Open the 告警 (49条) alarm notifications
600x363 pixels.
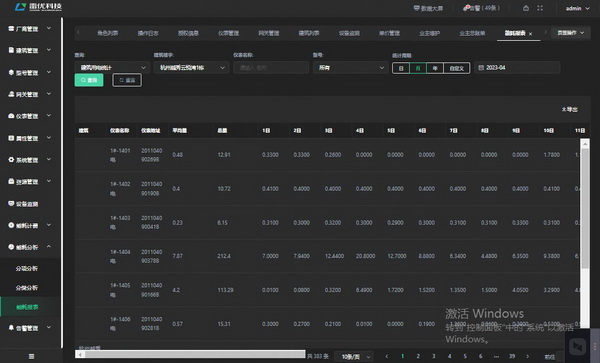(x=481, y=8)
